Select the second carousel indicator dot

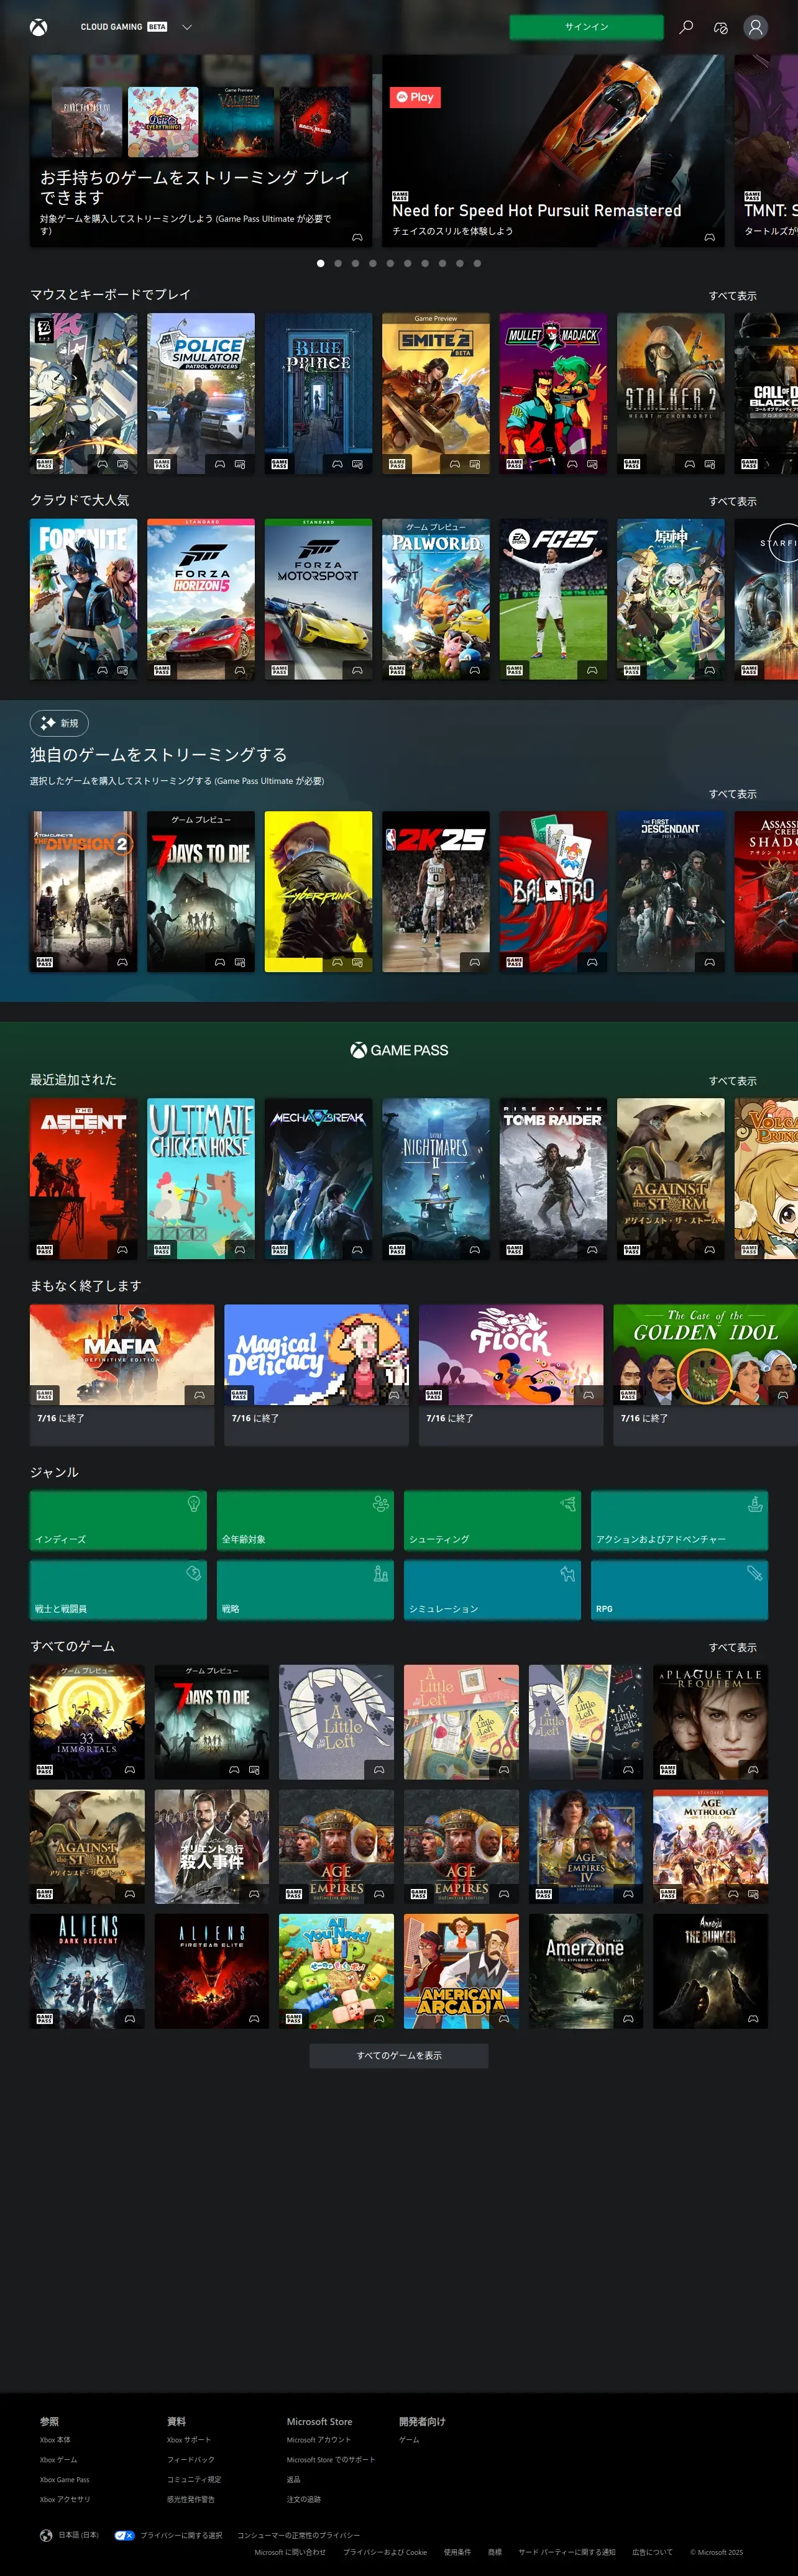(x=338, y=263)
